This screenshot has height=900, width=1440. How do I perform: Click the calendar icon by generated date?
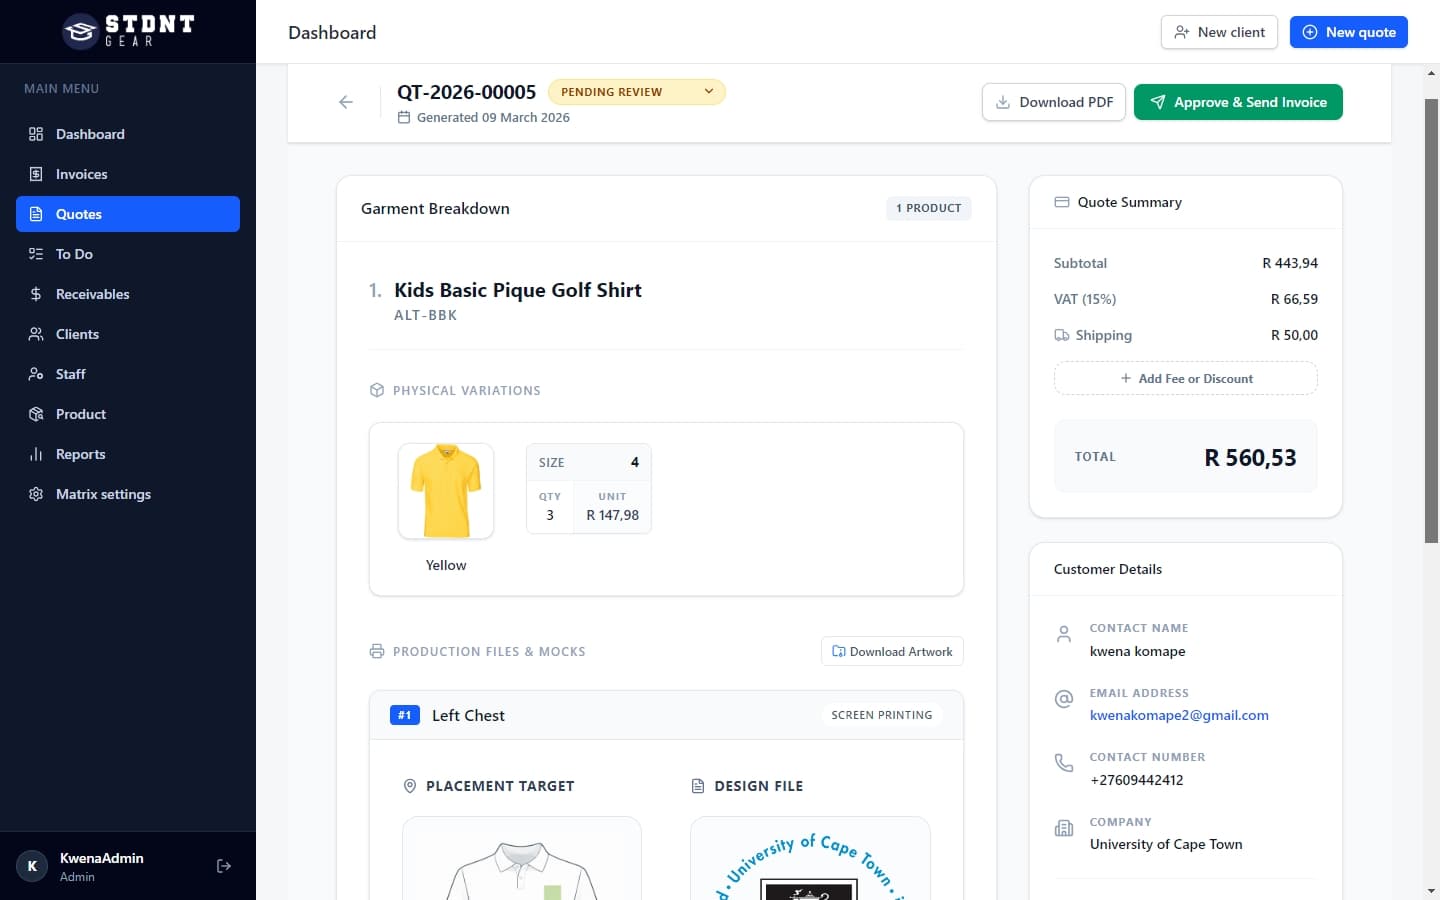404,117
